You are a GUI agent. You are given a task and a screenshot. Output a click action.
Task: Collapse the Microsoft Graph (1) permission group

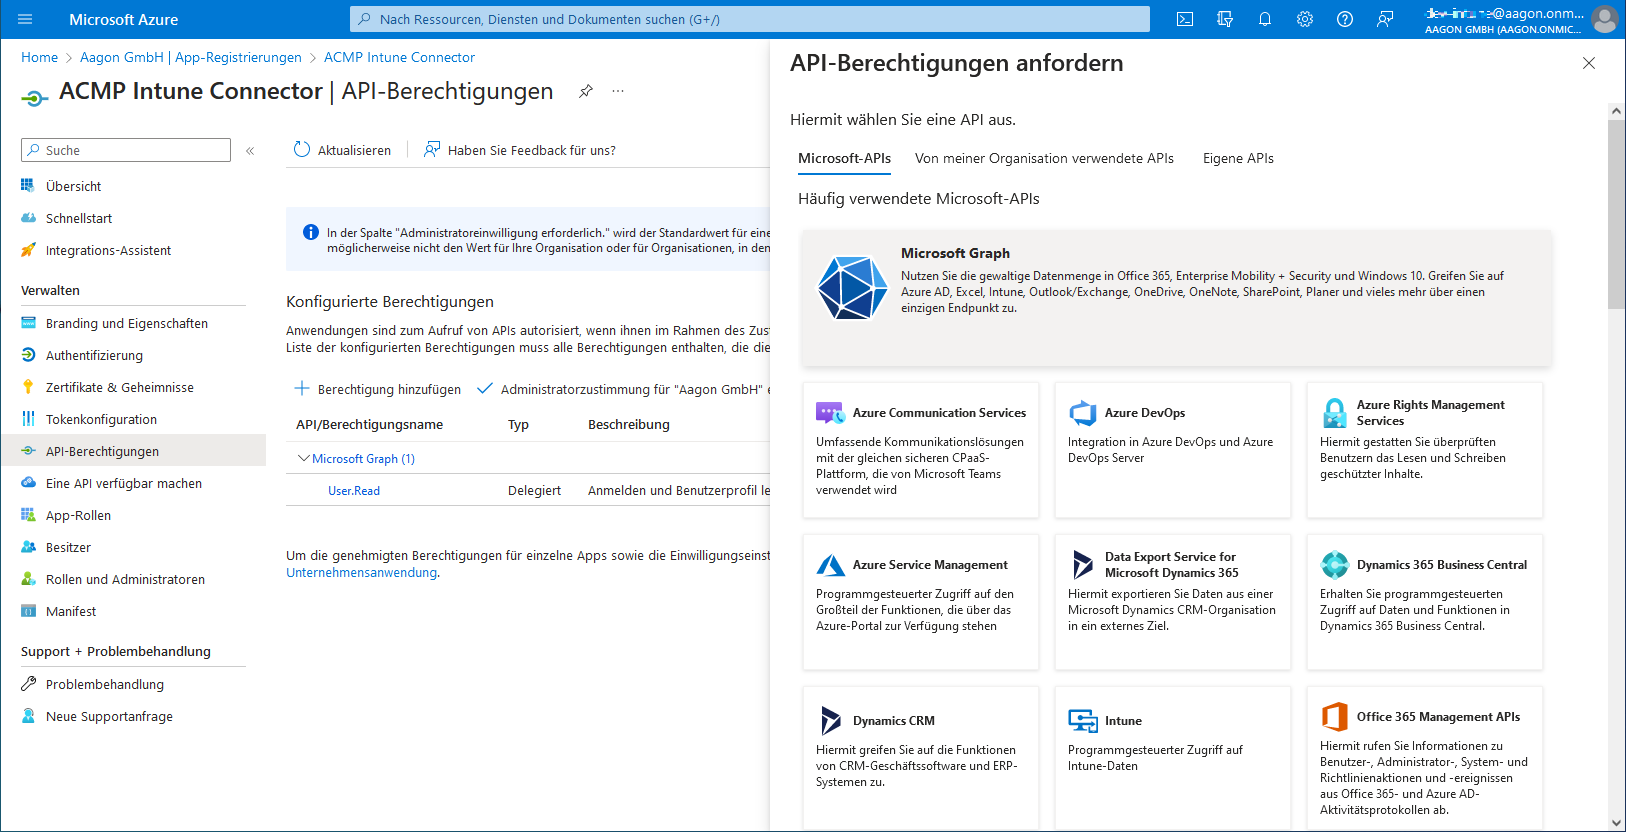coord(304,458)
